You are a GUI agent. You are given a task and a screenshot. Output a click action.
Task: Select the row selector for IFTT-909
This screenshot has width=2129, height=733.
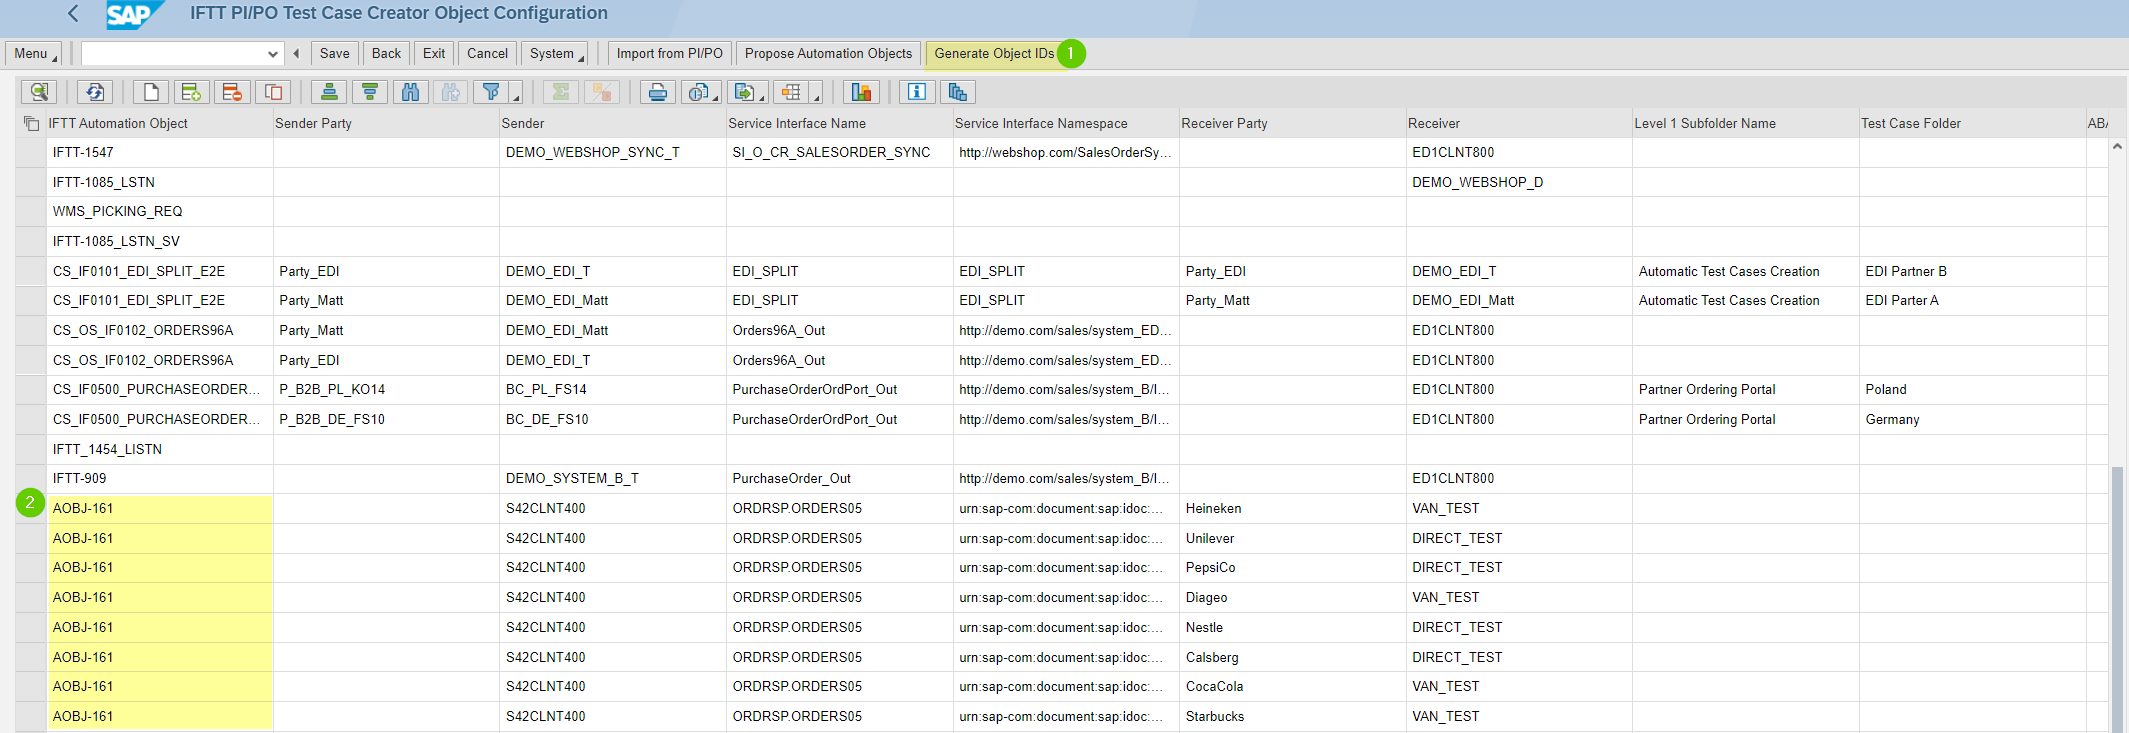[x=31, y=479]
